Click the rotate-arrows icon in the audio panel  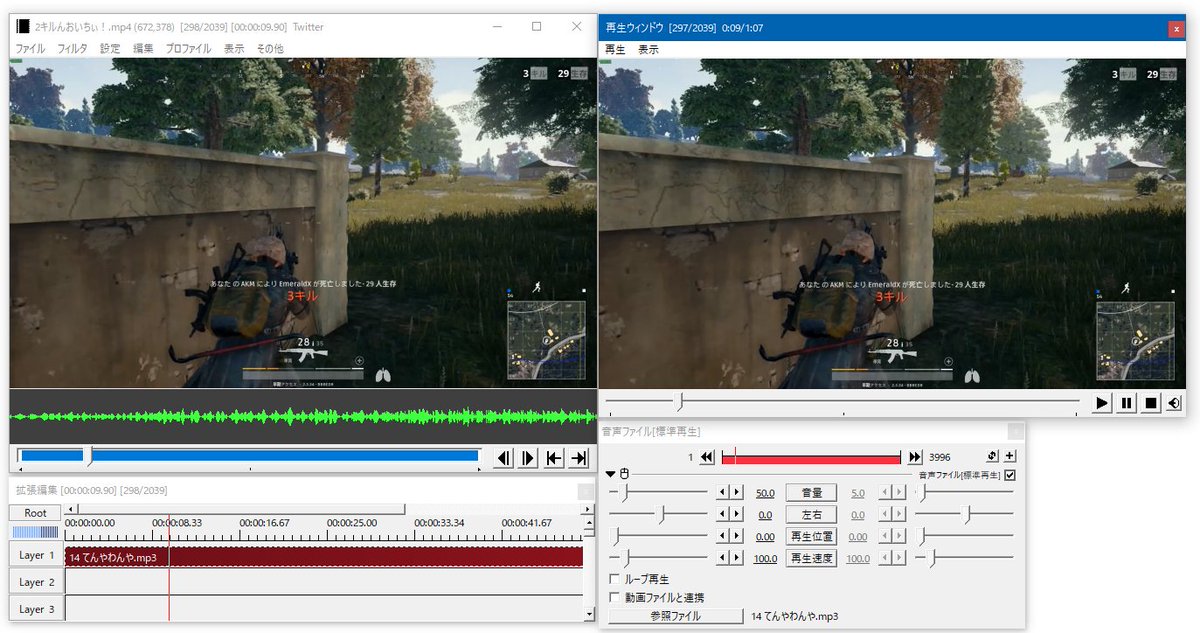pyautogui.click(x=992, y=457)
